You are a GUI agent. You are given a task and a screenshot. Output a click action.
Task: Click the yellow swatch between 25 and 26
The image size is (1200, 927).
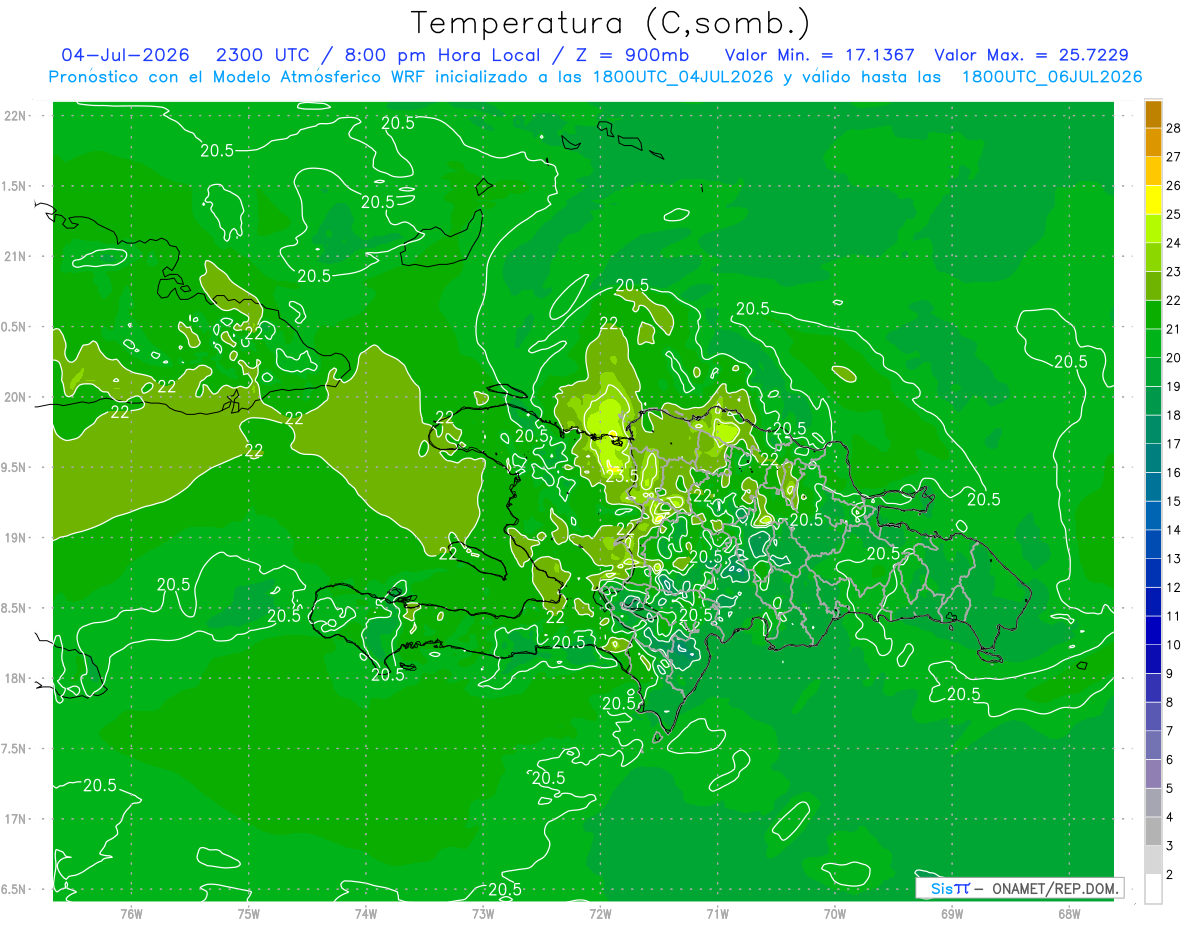click(x=1153, y=200)
